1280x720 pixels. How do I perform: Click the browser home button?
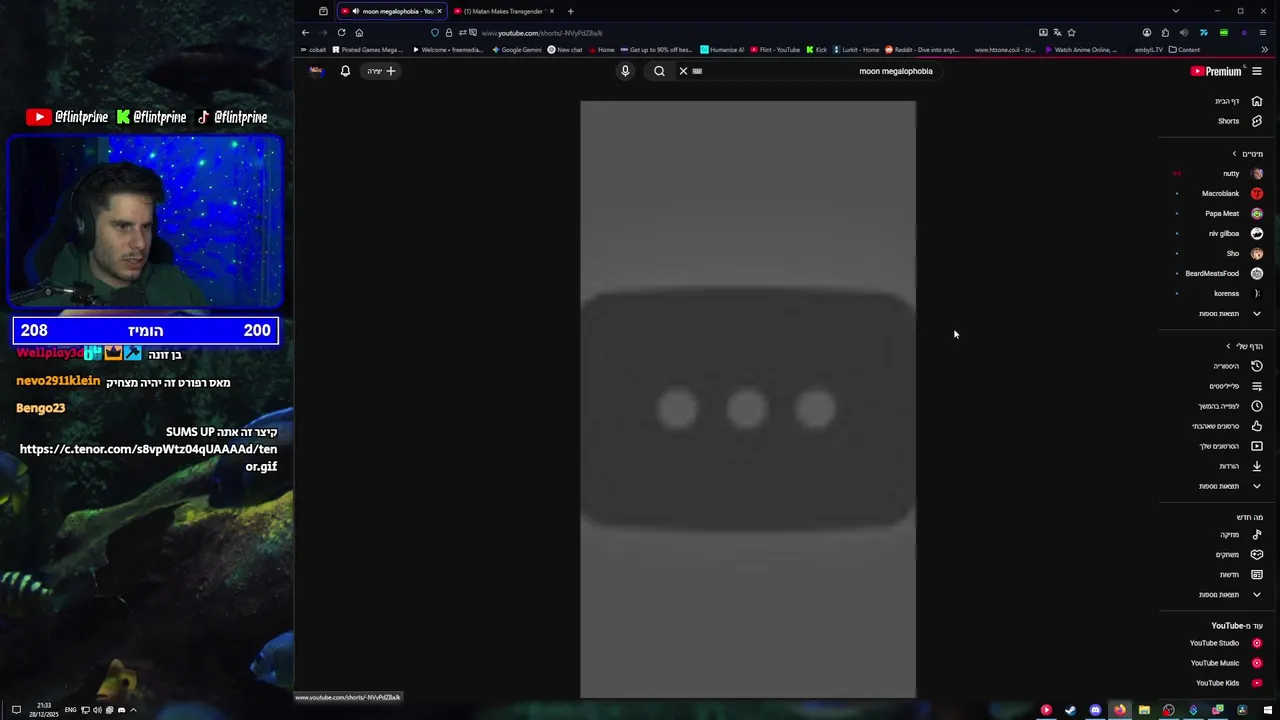(359, 32)
